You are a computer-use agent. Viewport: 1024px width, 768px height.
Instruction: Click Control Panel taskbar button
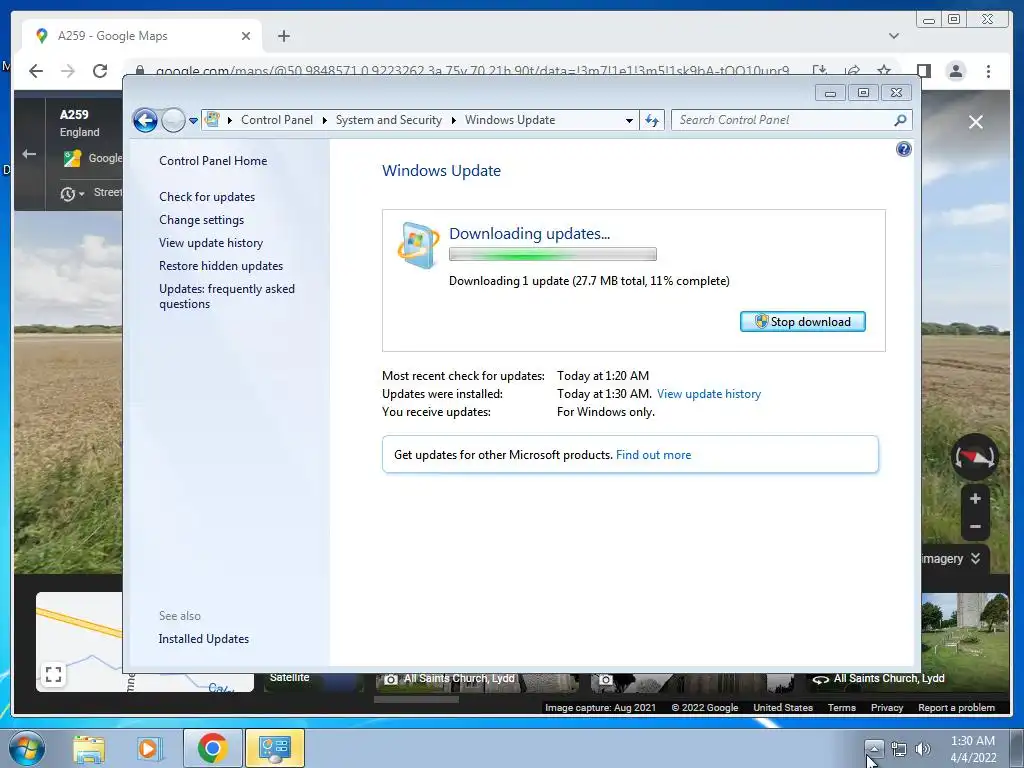pos(274,748)
